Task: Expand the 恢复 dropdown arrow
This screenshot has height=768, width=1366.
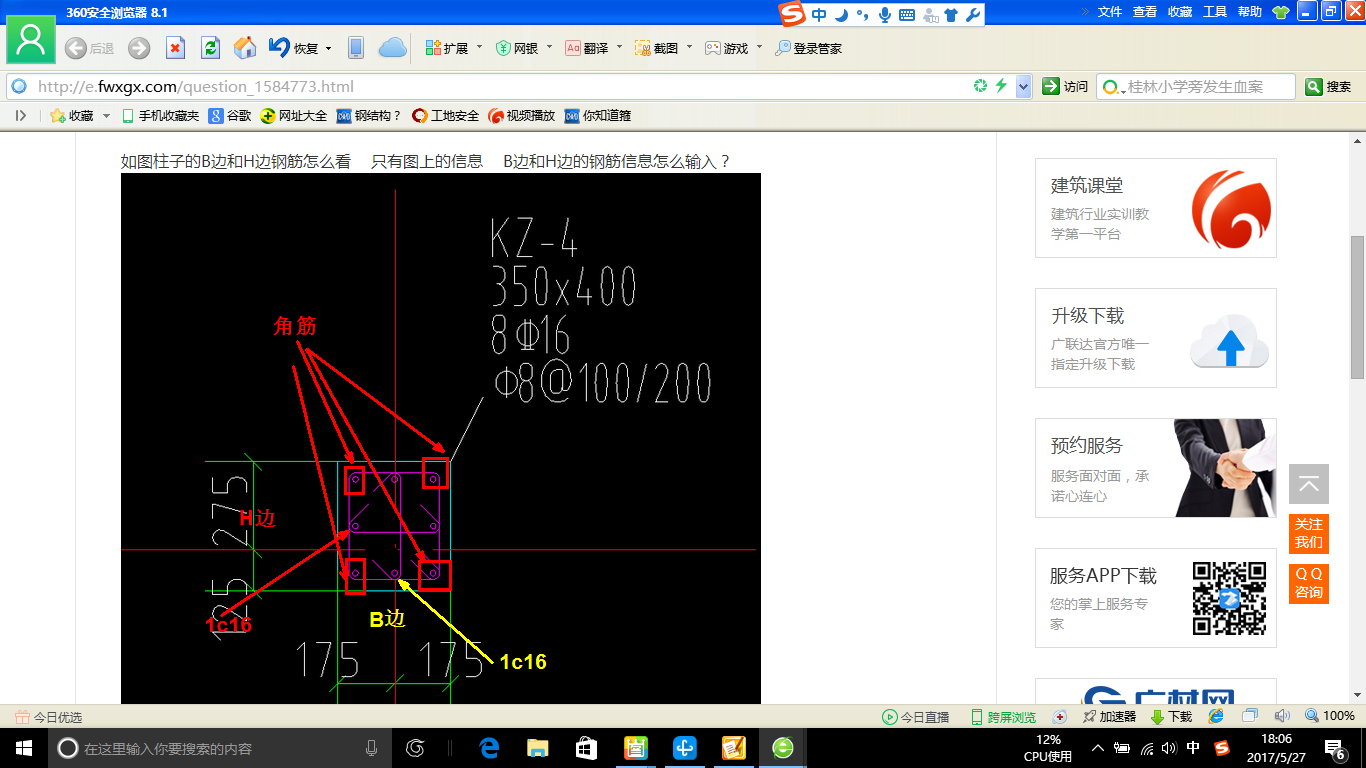Action: [x=328, y=48]
